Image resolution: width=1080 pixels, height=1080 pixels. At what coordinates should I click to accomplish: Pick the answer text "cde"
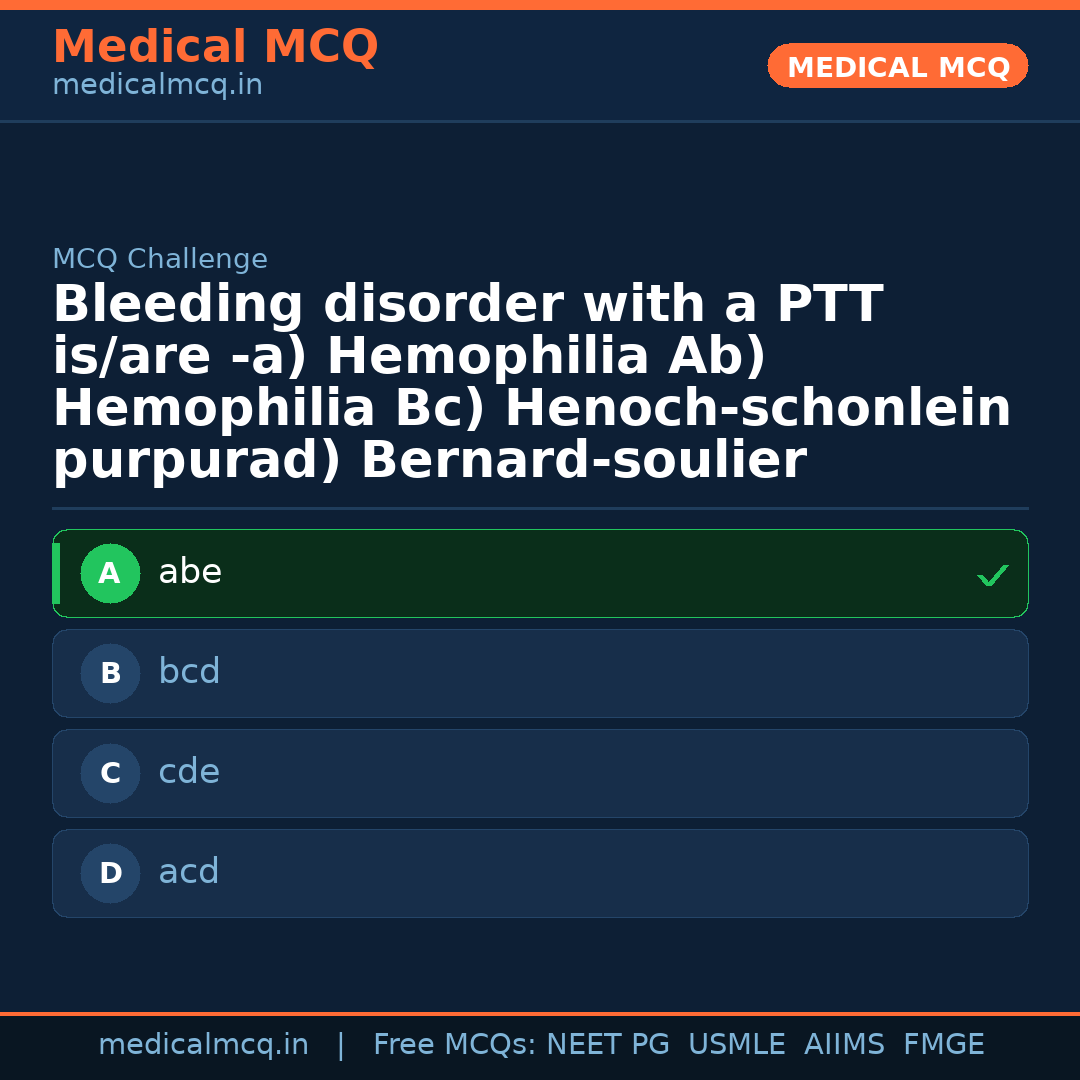tap(189, 772)
